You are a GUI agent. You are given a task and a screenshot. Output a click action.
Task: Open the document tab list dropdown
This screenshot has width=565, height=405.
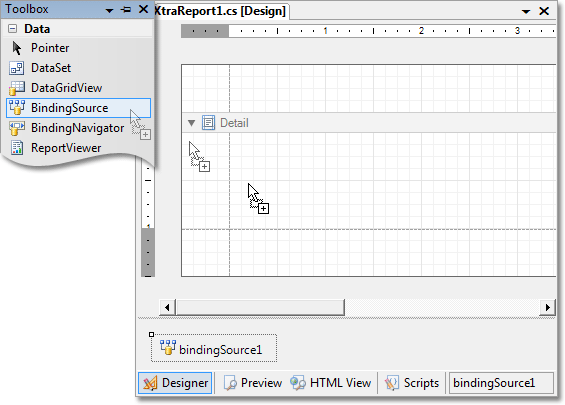(526, 12)
